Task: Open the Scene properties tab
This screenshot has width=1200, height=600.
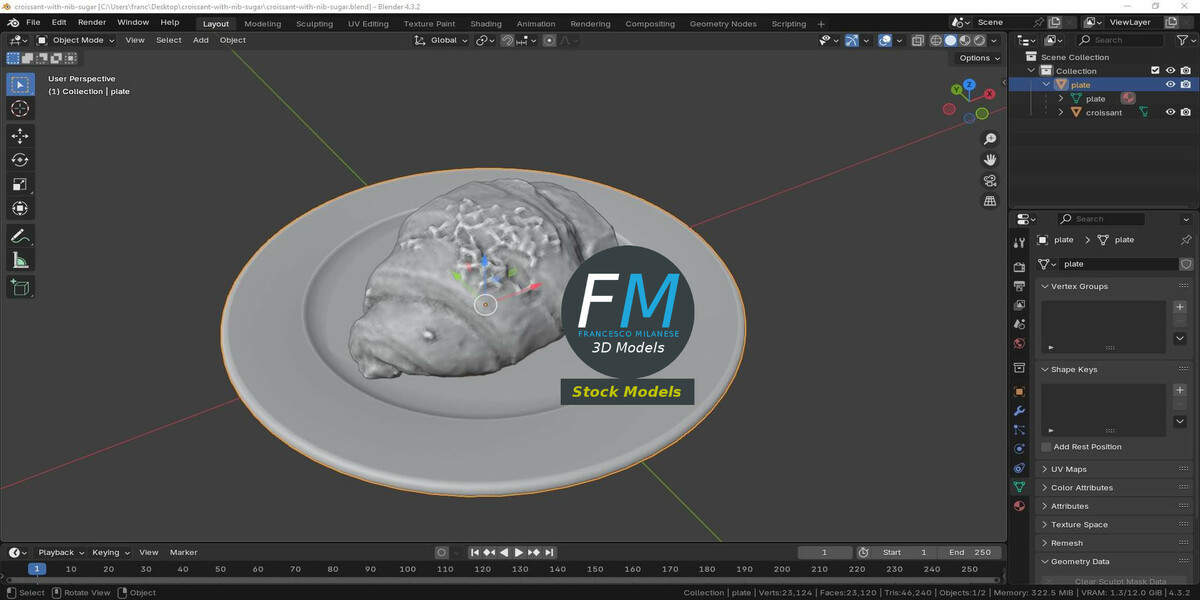Action: click(x=1019, y=324)
